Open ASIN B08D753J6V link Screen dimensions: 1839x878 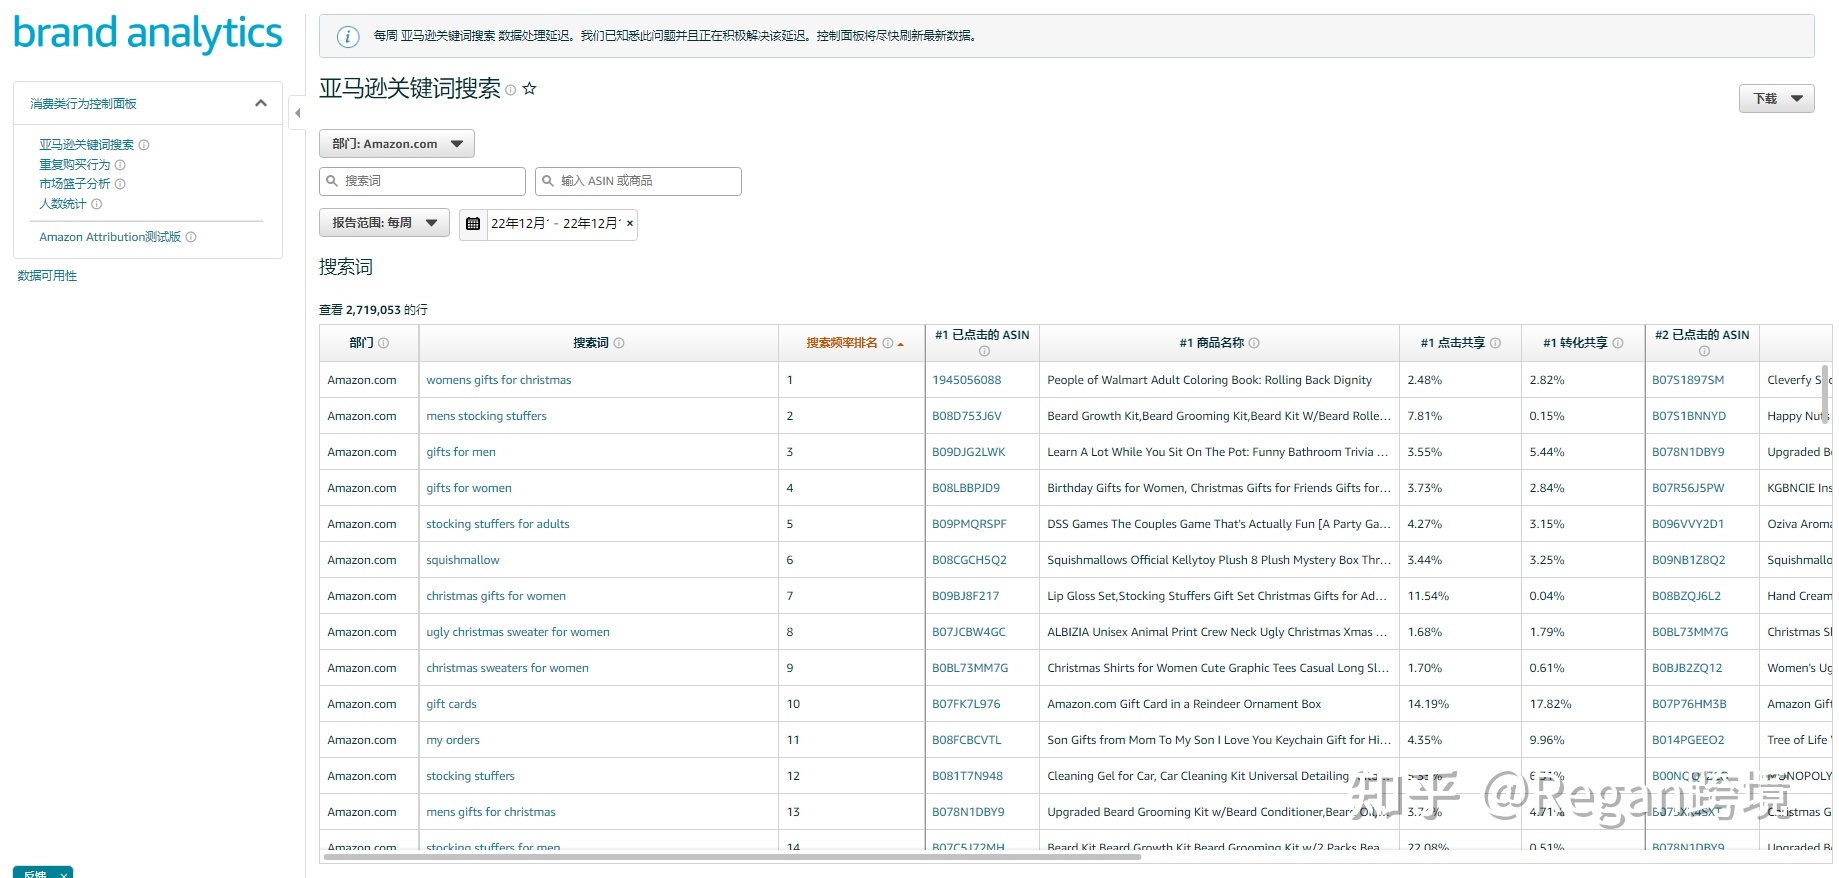(967, 416)
